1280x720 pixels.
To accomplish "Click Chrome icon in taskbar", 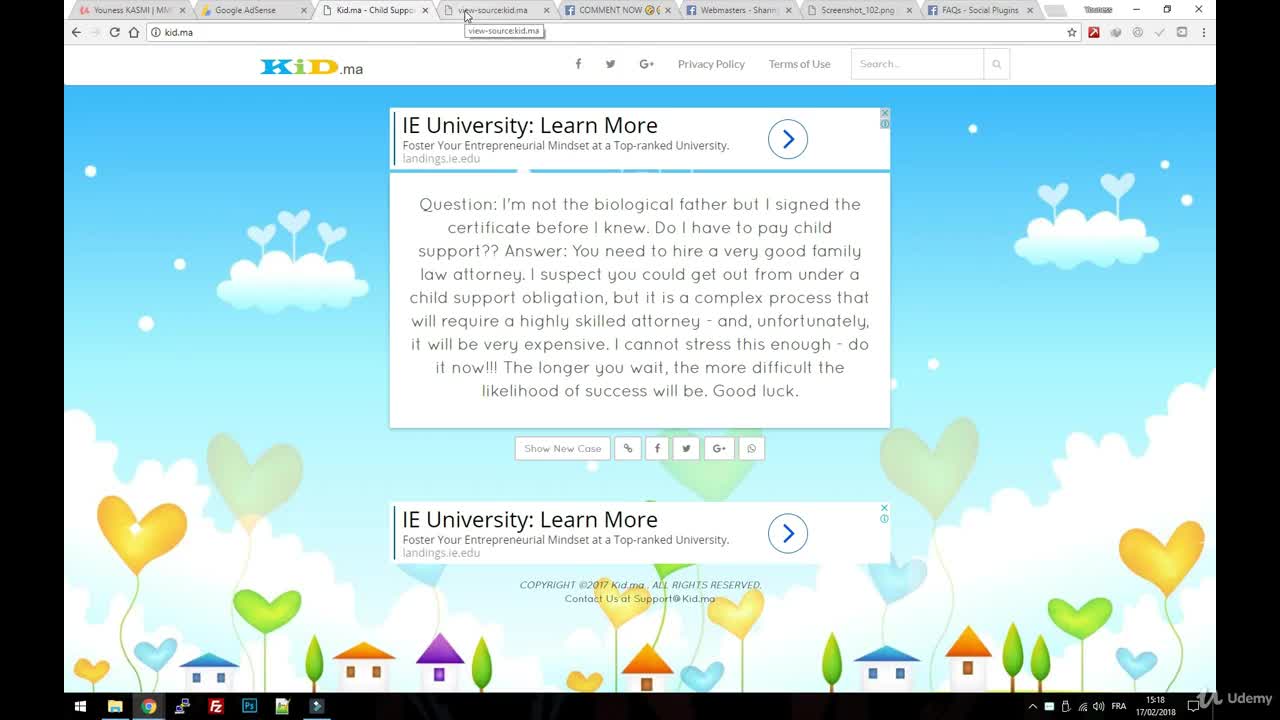I will [x=148, y=706].
